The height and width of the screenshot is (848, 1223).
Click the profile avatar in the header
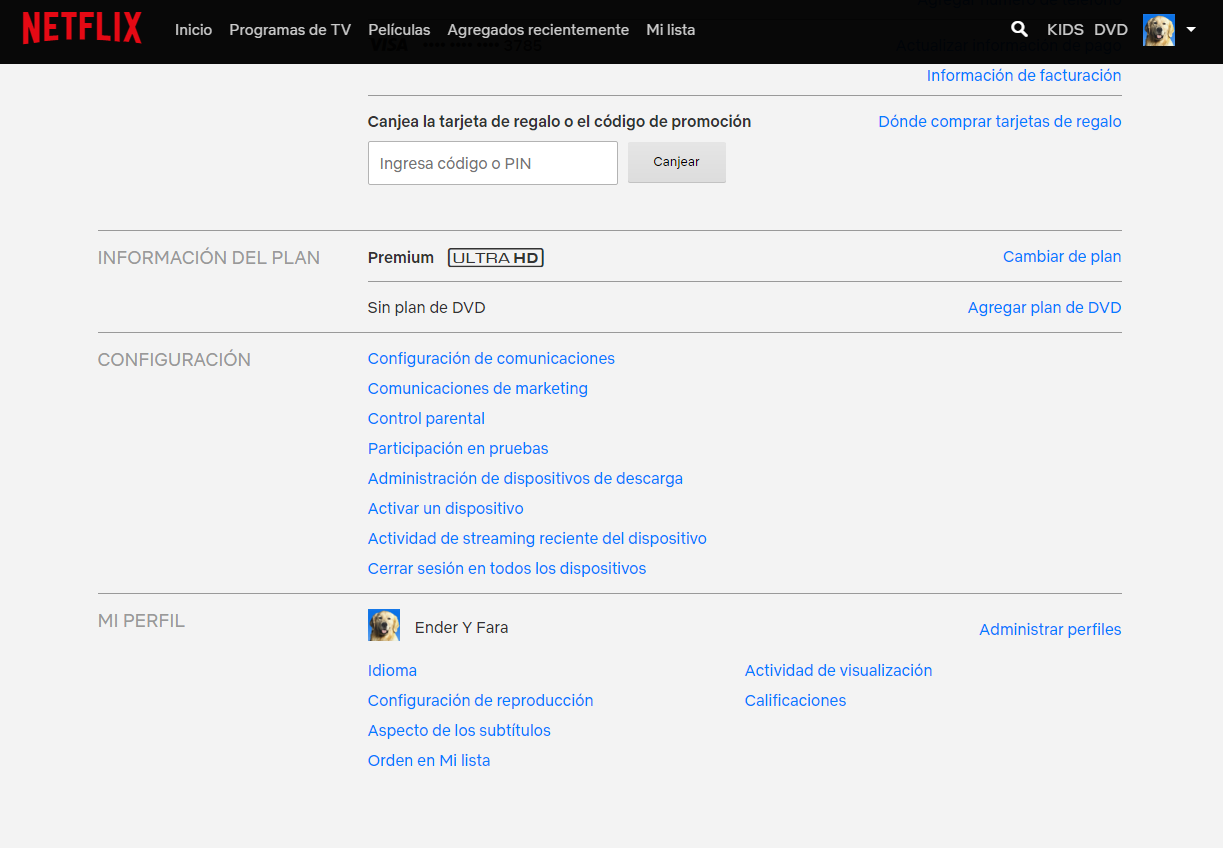click(x=1159, y=30)
